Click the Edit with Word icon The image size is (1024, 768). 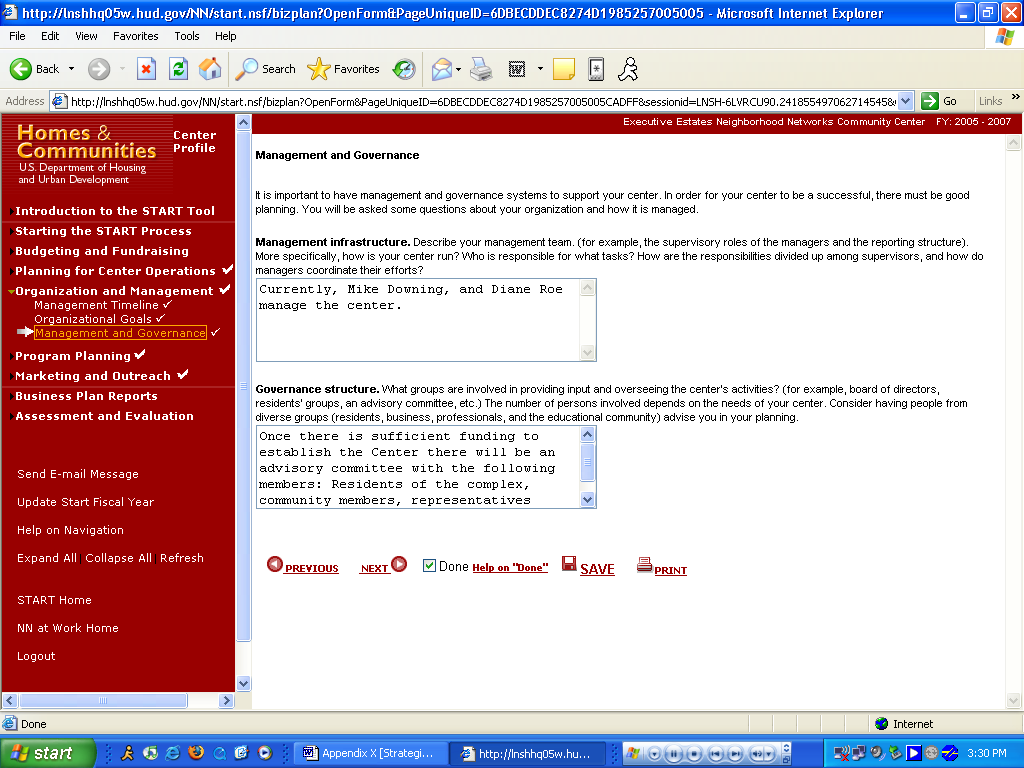[x=517, y=69]
